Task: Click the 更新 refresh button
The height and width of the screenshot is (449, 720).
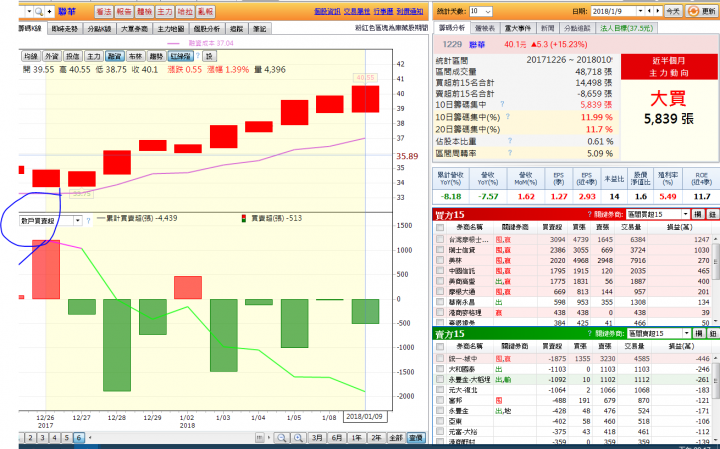Action: coord(702,11)
